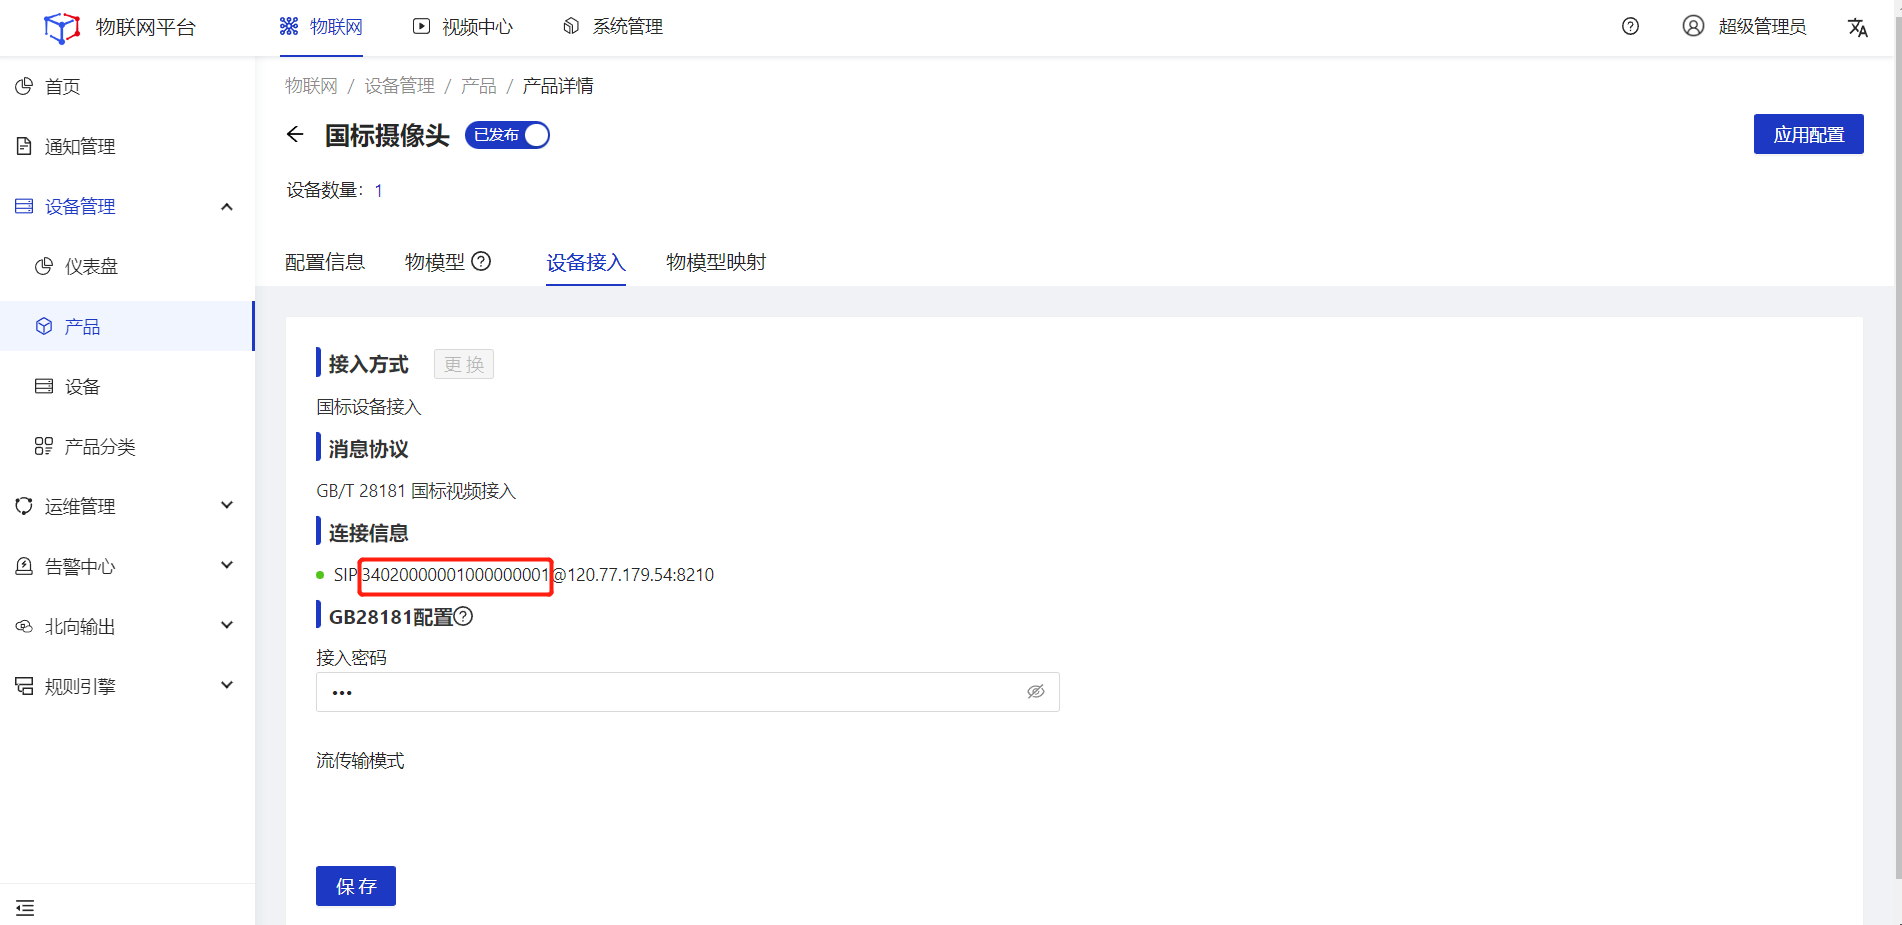Show password using the eye icon
This screenshot has width=1902, height=925.
point(1036,692)
